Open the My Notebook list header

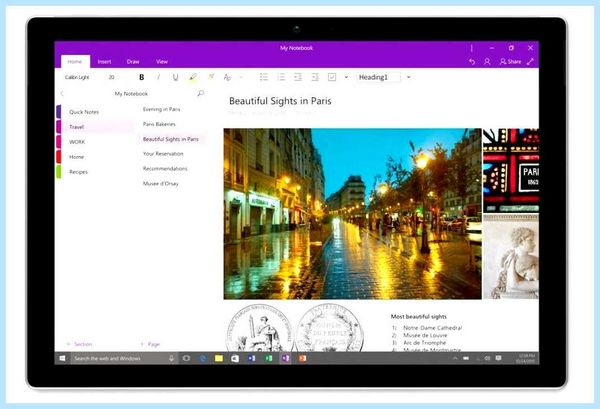[131, 94]
